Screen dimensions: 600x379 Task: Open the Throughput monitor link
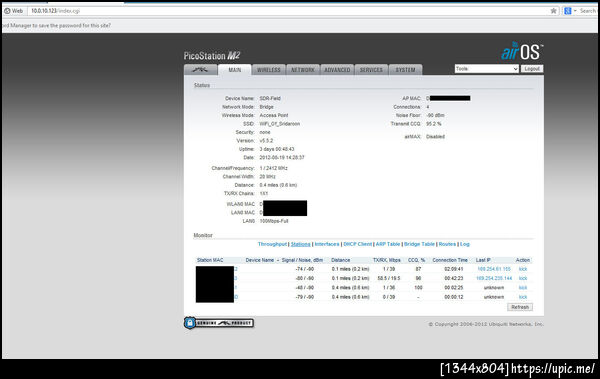pos(272,244)
